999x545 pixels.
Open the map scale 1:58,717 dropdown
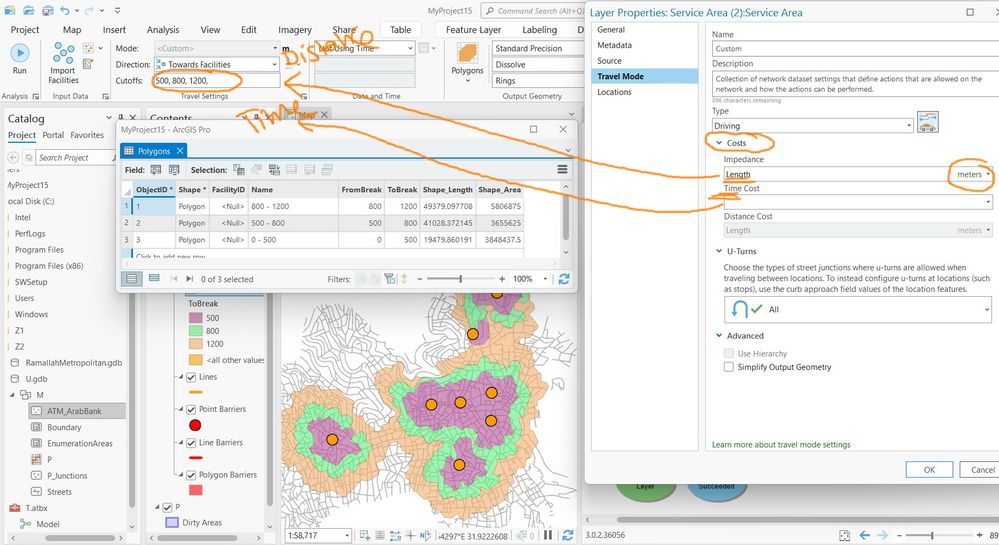347,535
